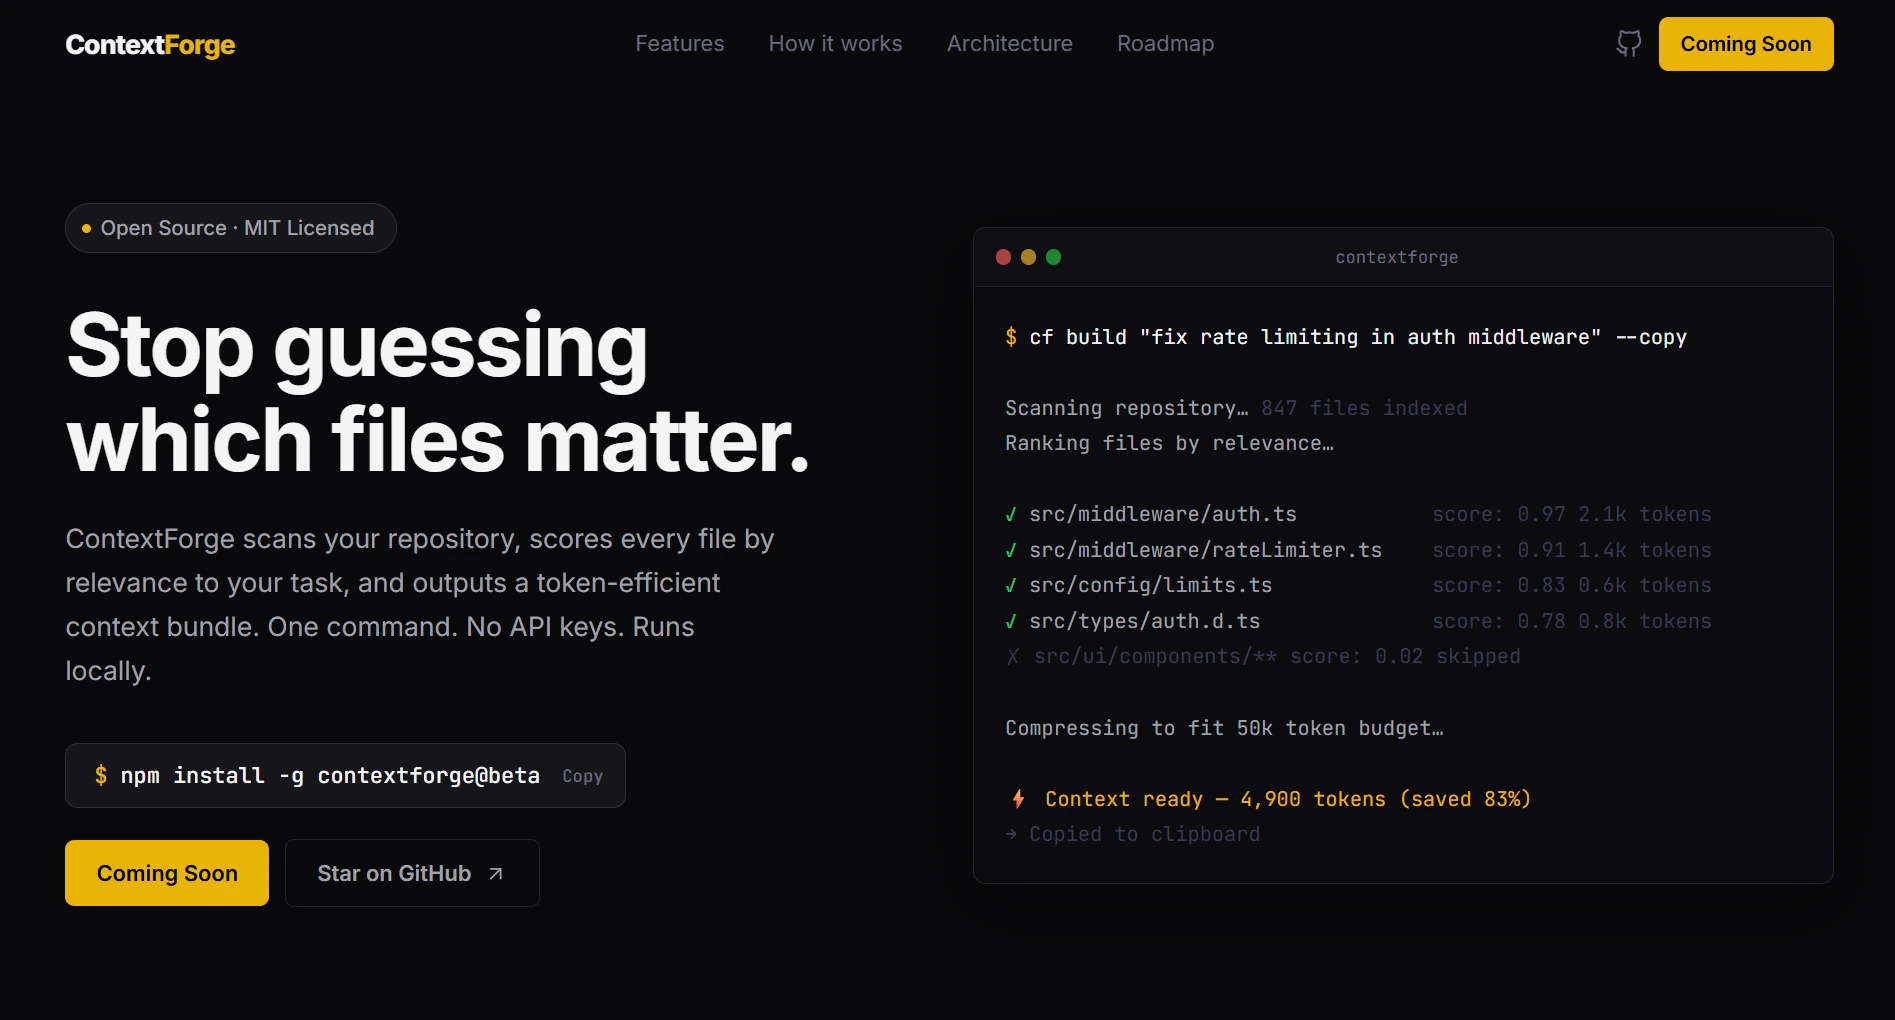Screen dimensions: 1895x1020
Task: Click score 0.83 0.6k tokens value
Action: point(1572,585)
